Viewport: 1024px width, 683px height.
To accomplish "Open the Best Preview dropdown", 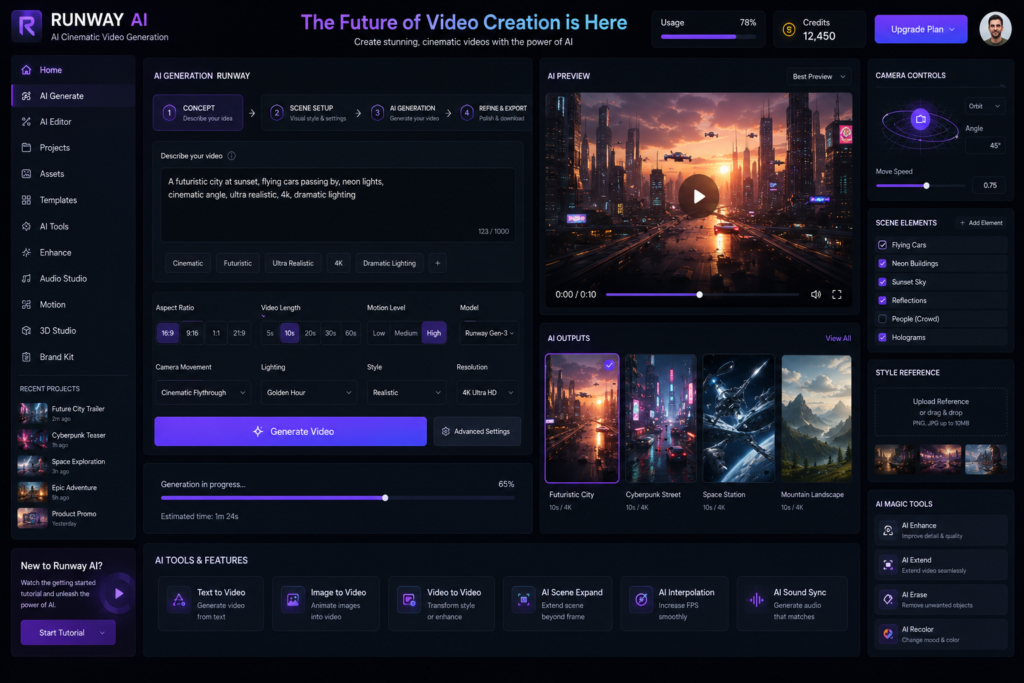I will [x=819, y=76].
